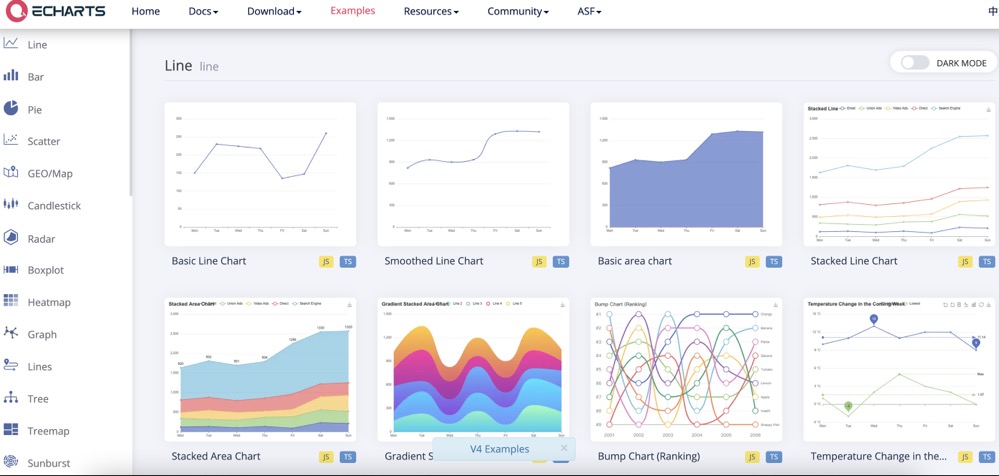
Task: Select the Scatter chart sidebar icon
Action: tap(11, 140)
